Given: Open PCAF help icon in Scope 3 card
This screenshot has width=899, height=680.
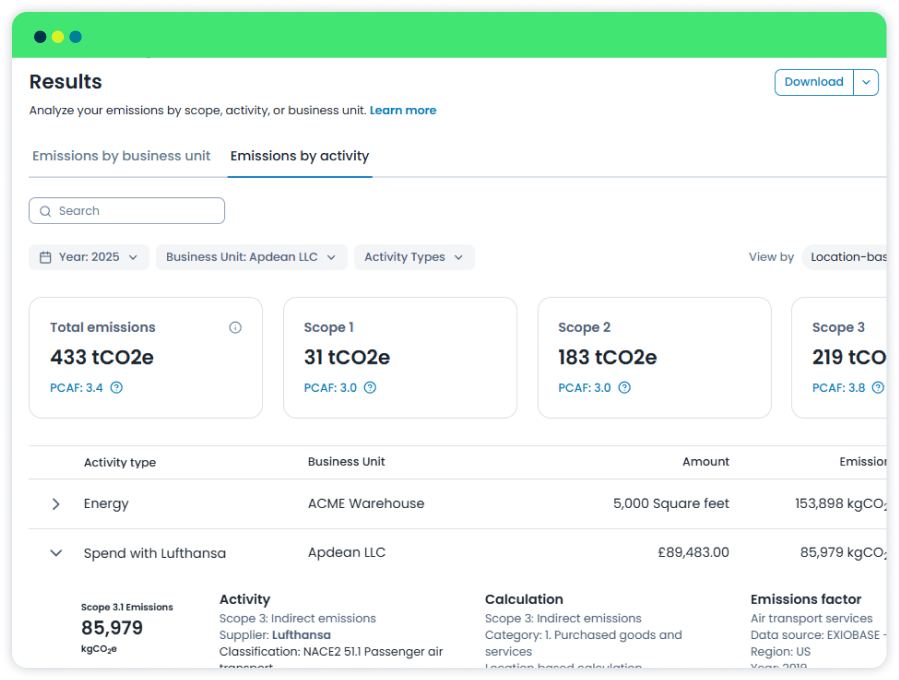Looking at the screenshot, I should pyautogui.click(x=878, y=388).
